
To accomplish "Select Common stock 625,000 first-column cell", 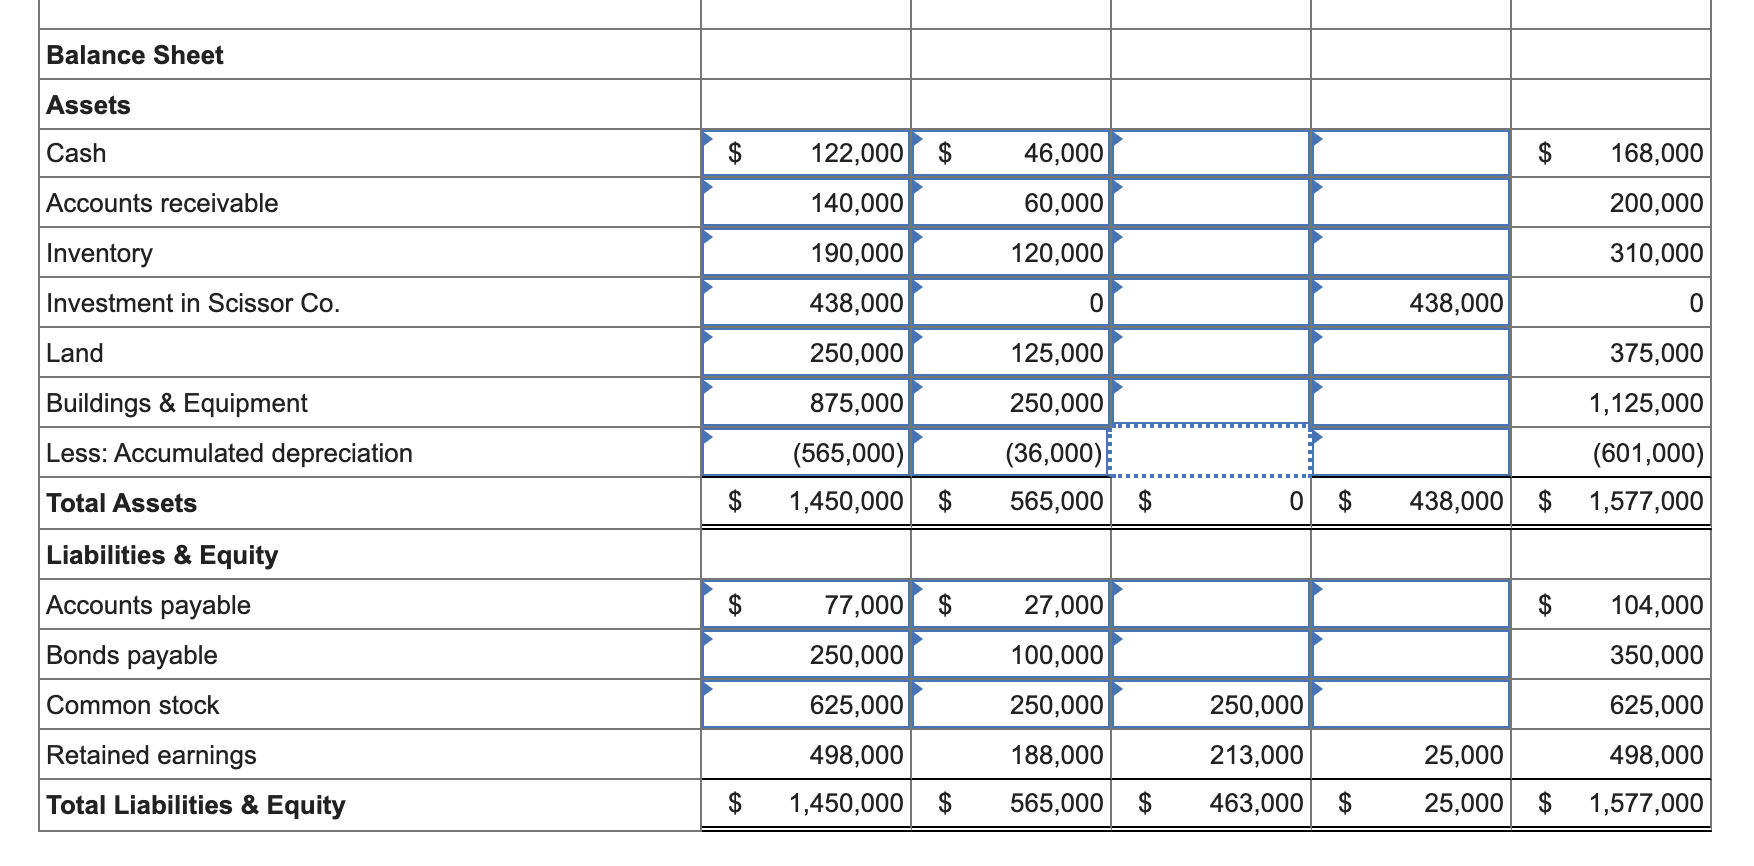I will (806, 705).
